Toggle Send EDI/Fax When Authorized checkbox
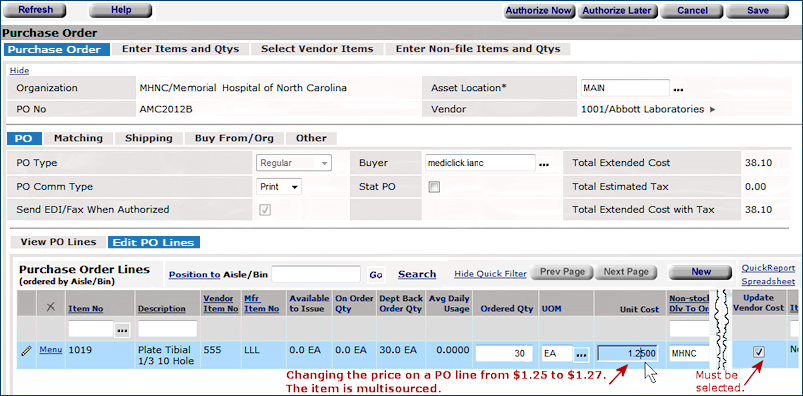Screen dimensions: 803x396 [265, 210]
